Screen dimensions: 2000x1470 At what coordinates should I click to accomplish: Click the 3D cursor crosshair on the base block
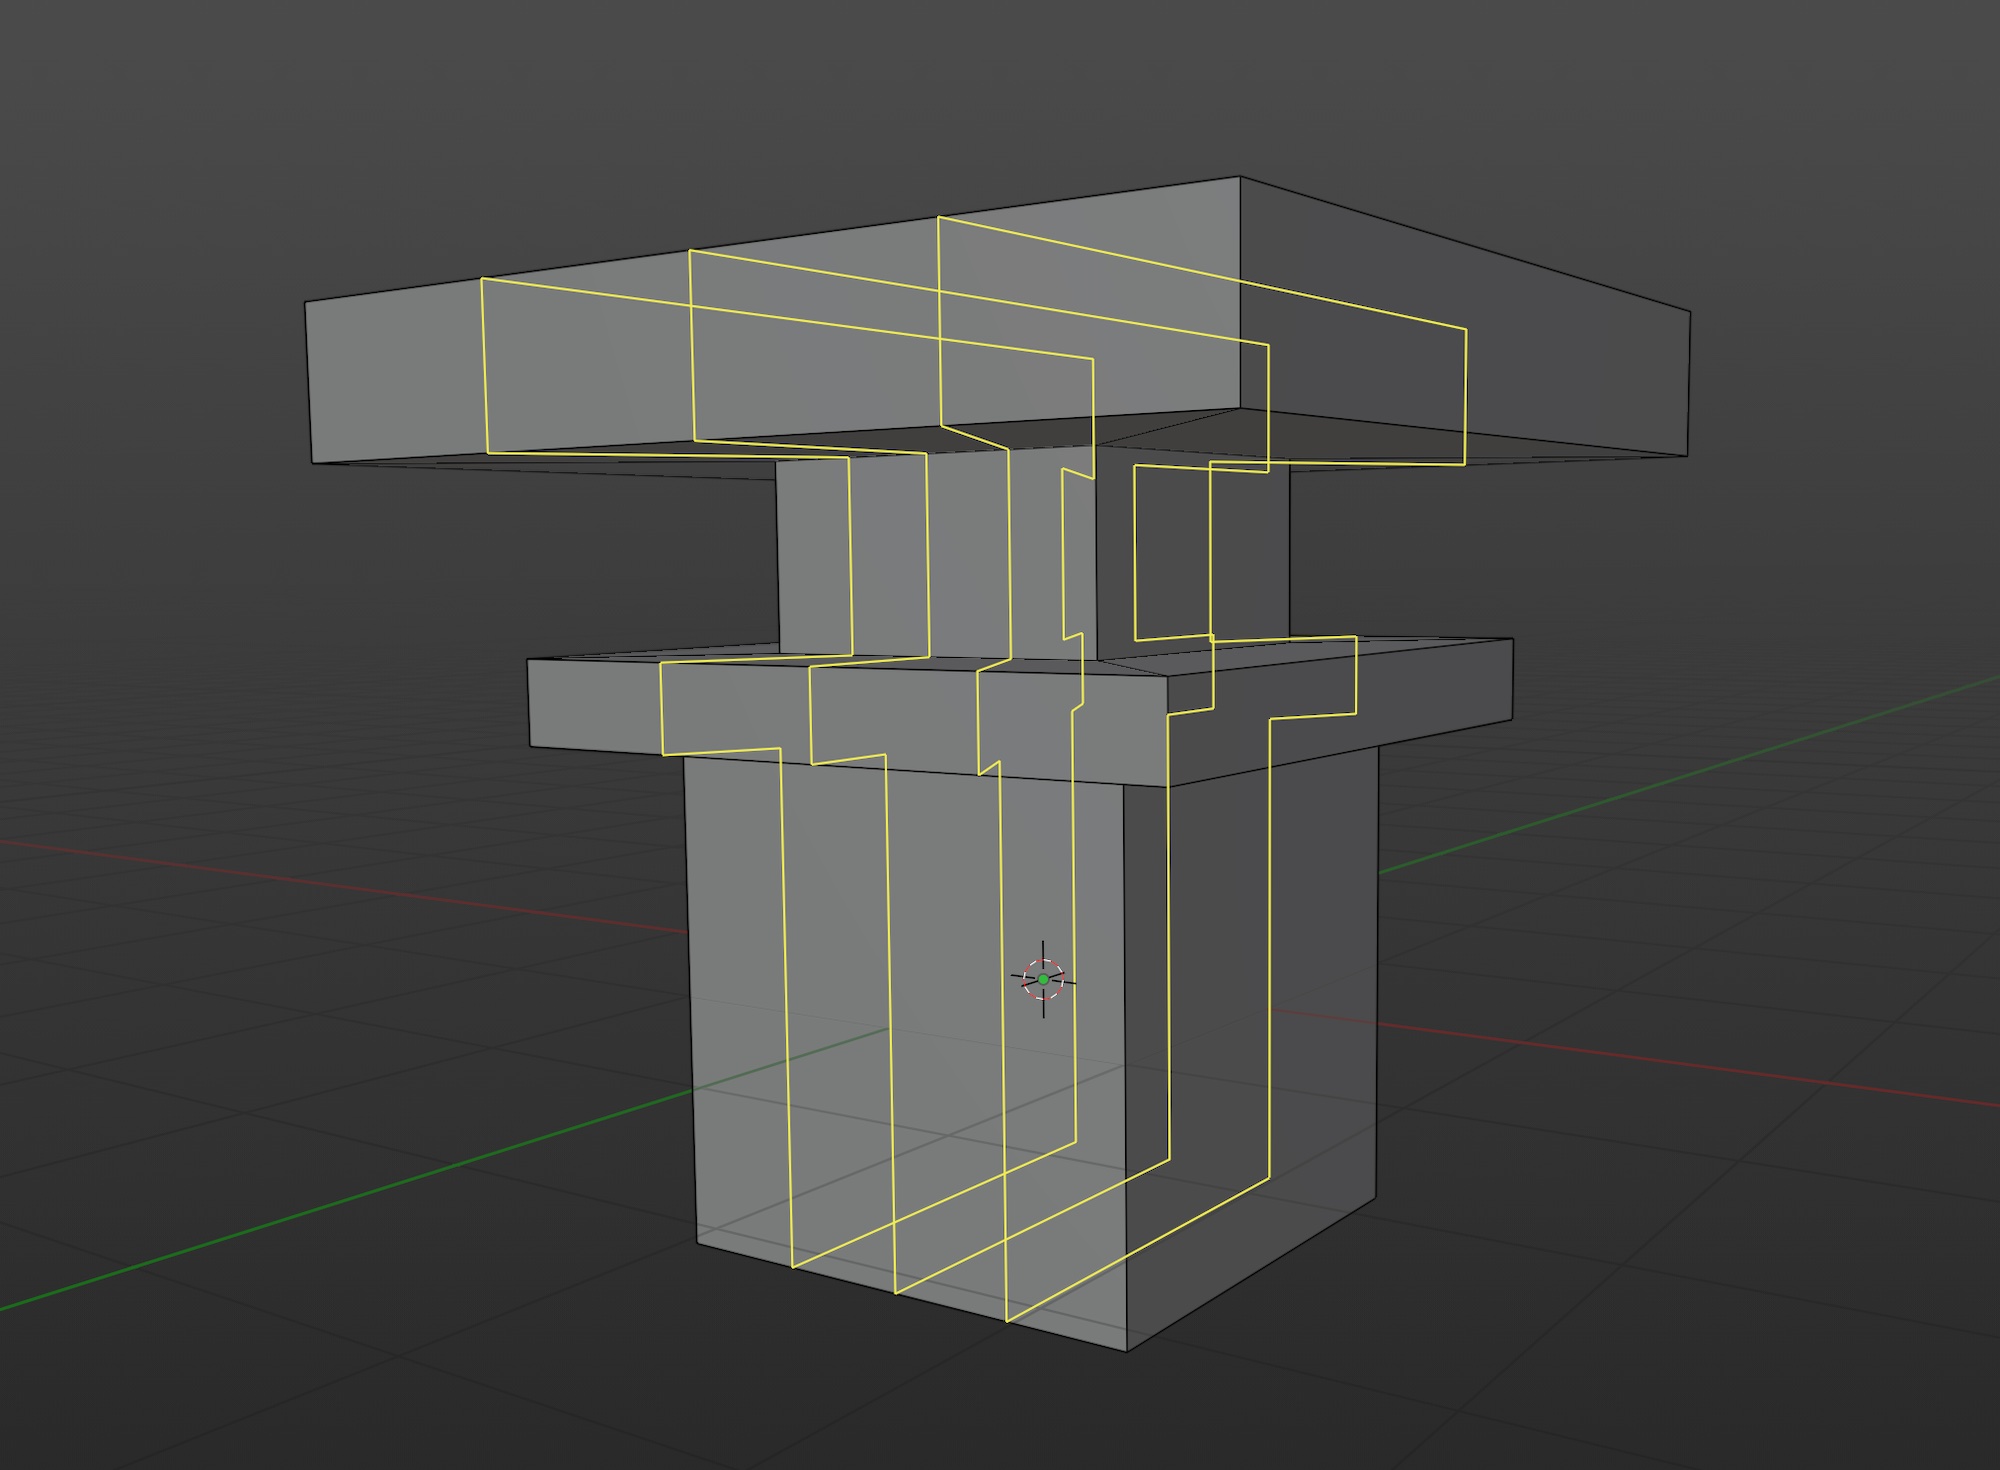pyautogui.click(x=1043, y=979)
